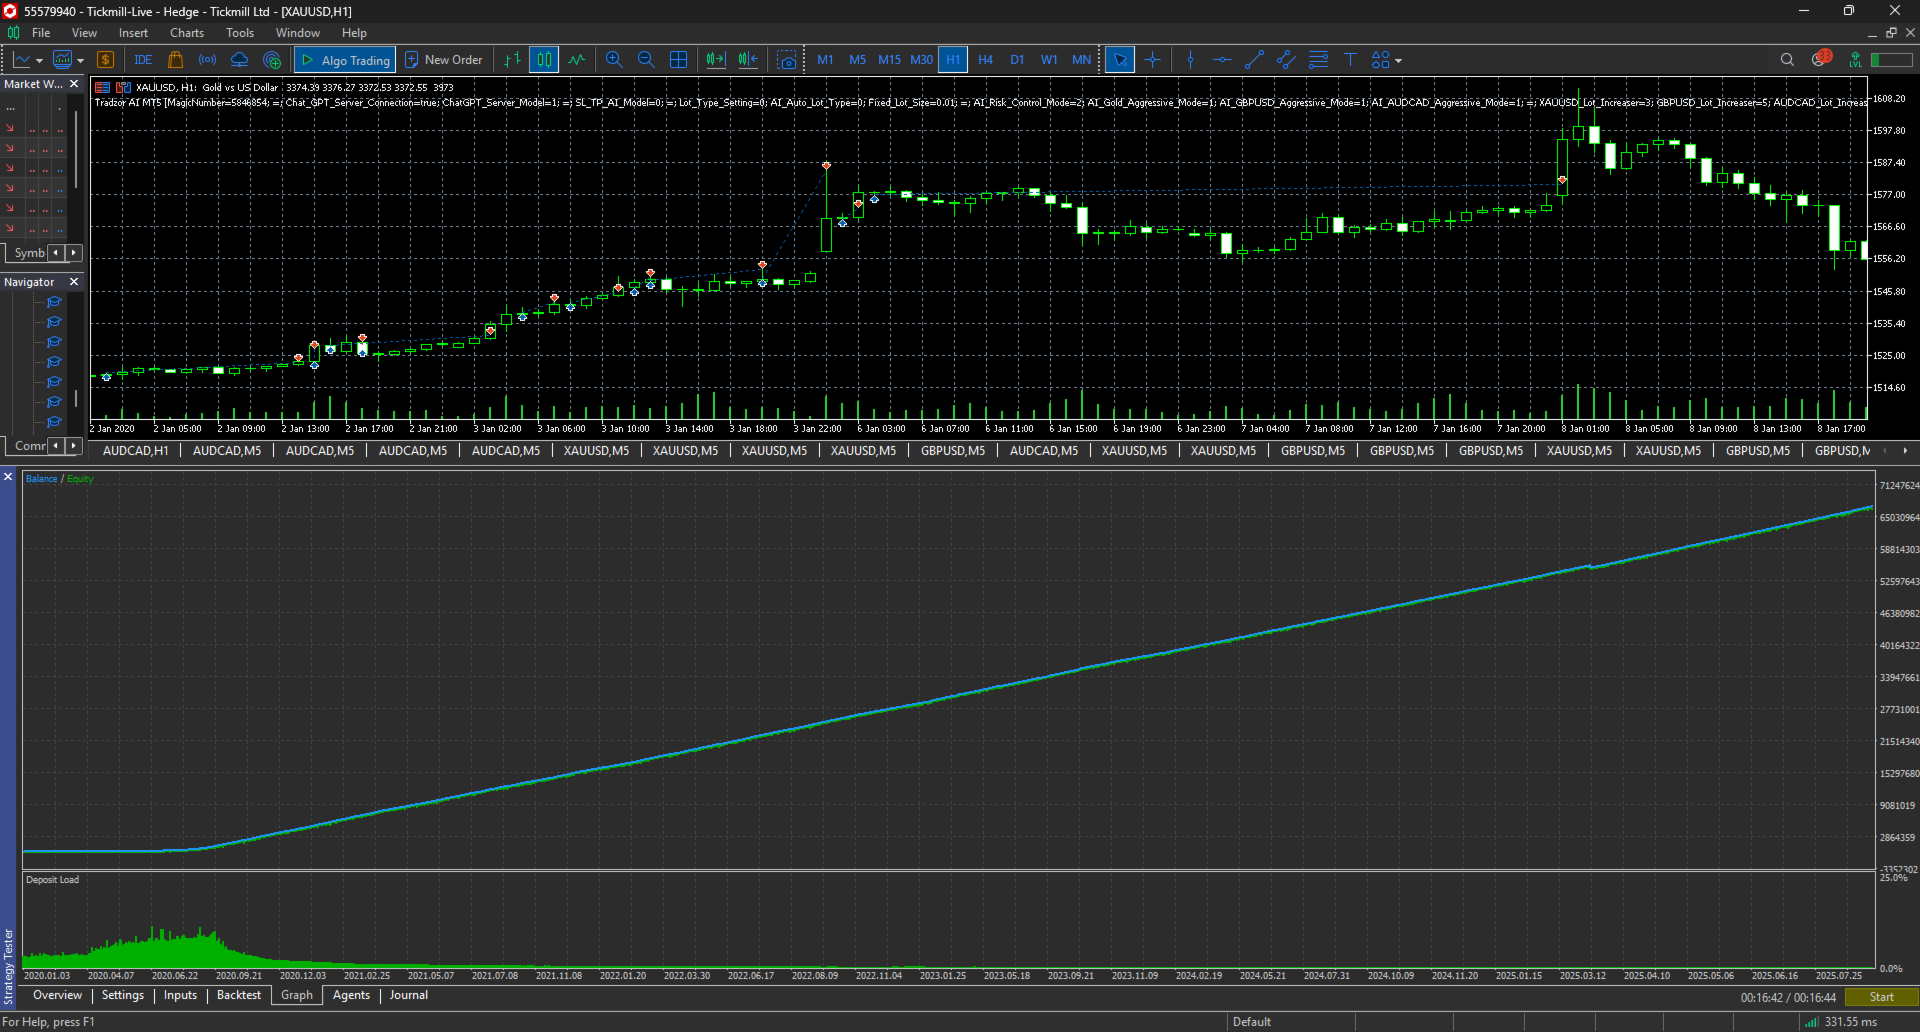Zoom out on the chart
Image resolution: width=1920 pixels, height=1032 pixels.
coord(646,60)
